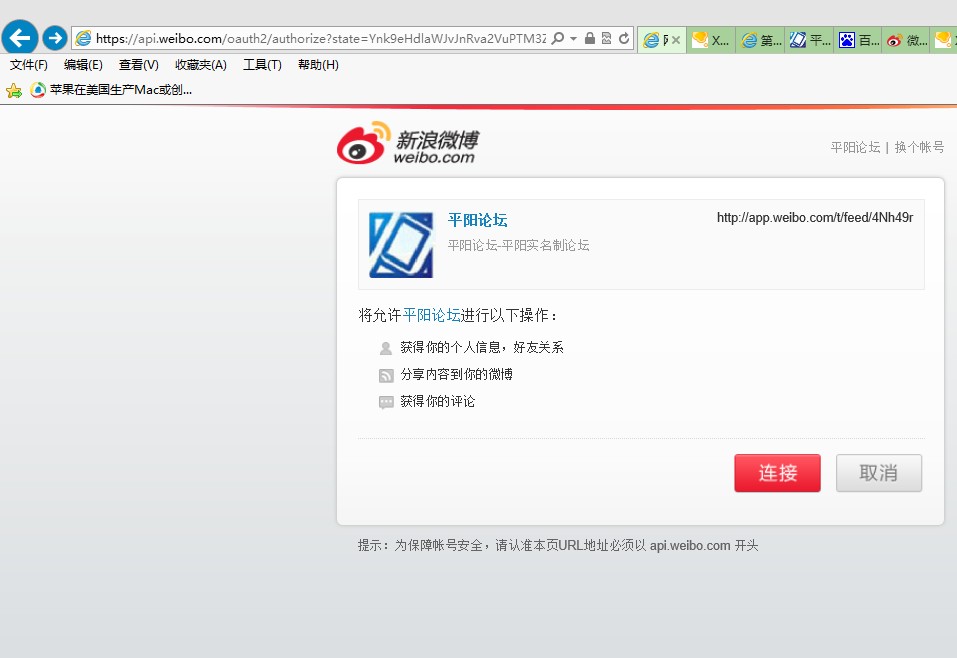Click the compatibility view icon

coord(606,38)
